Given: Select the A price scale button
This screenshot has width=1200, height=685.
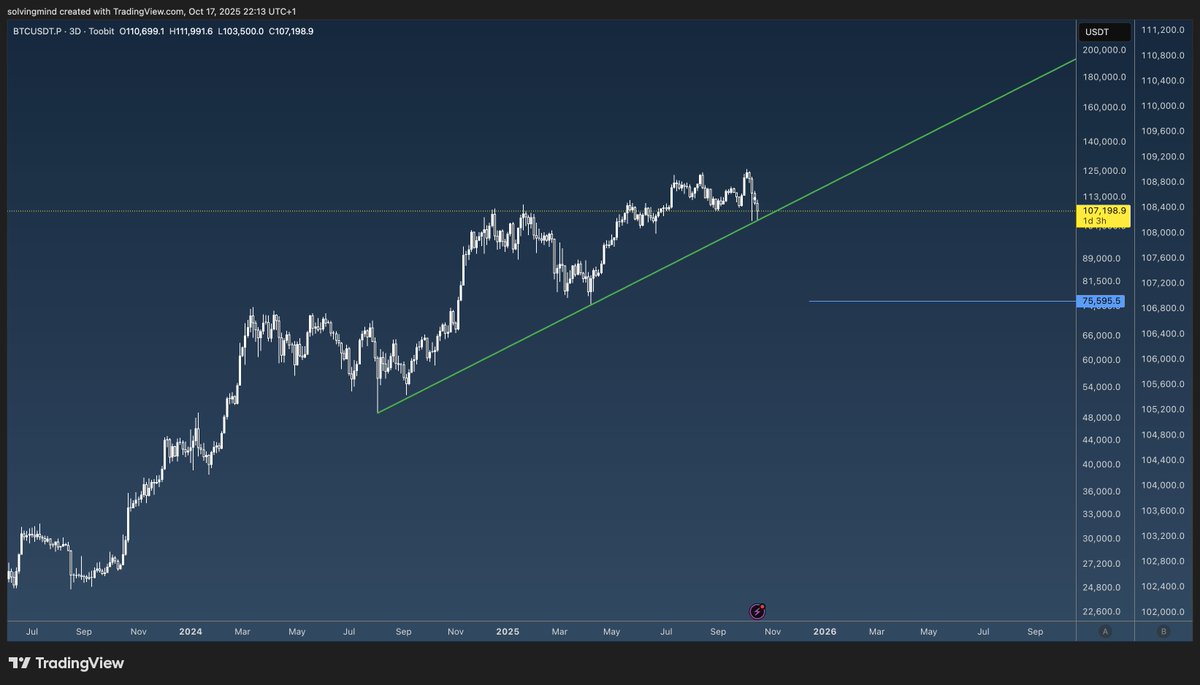Looking at the screenshot, I should 1106,631.
